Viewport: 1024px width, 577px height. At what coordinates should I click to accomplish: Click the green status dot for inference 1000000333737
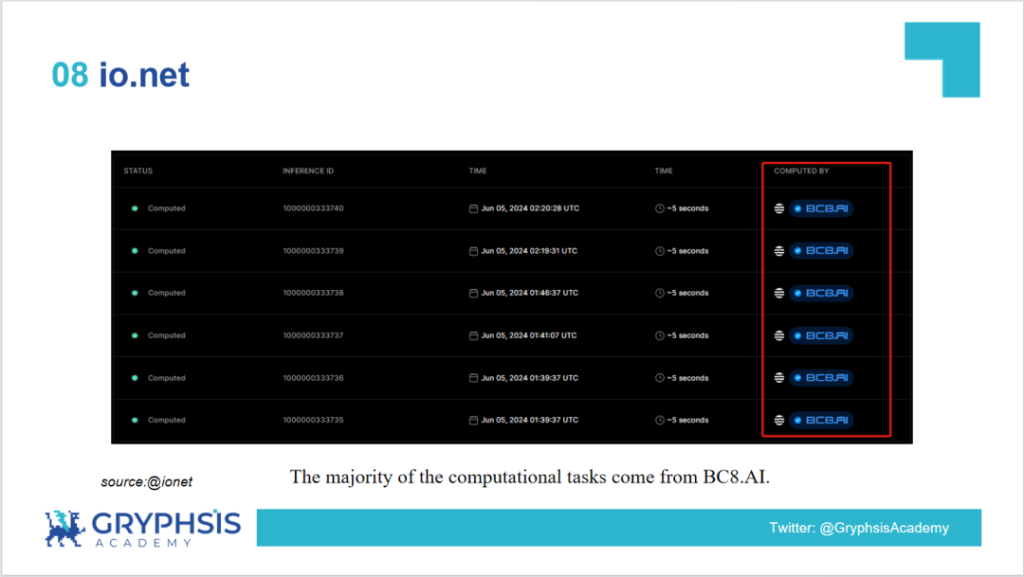[135, 336]
